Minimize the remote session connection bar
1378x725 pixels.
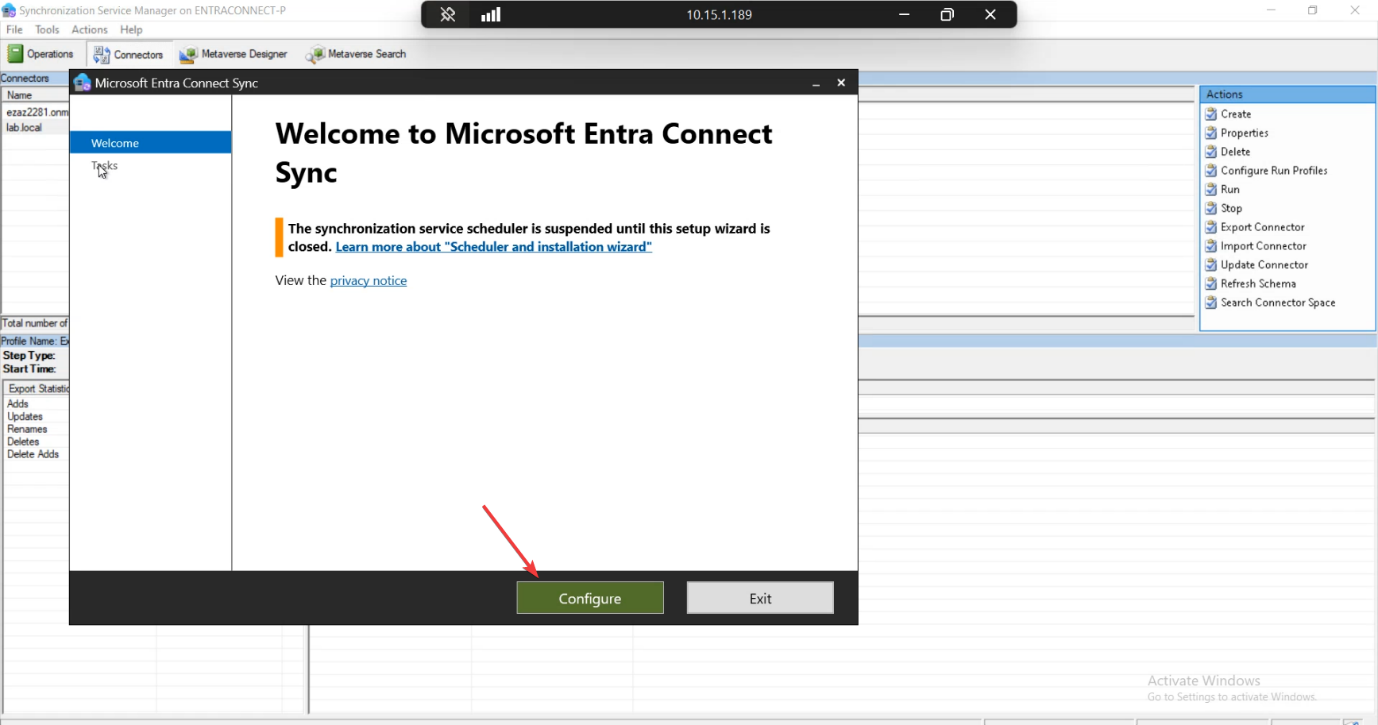904,15
